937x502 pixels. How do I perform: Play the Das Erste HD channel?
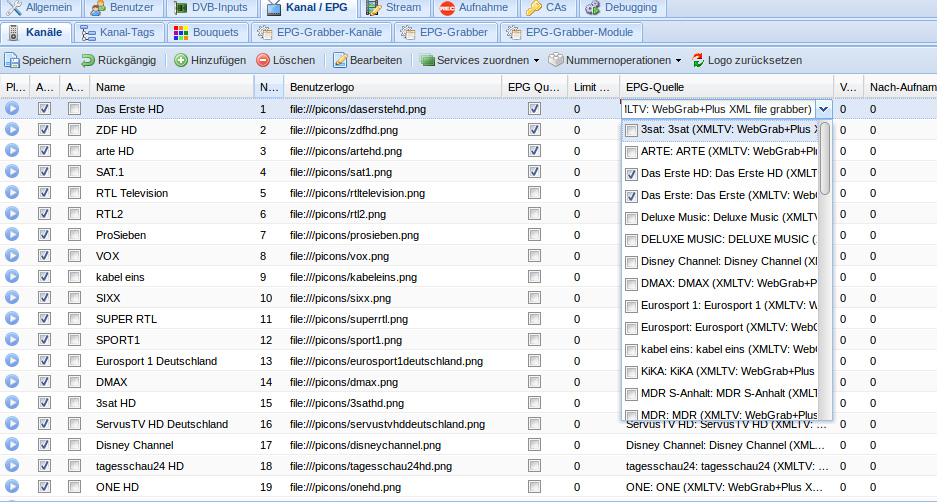(12, 109)
